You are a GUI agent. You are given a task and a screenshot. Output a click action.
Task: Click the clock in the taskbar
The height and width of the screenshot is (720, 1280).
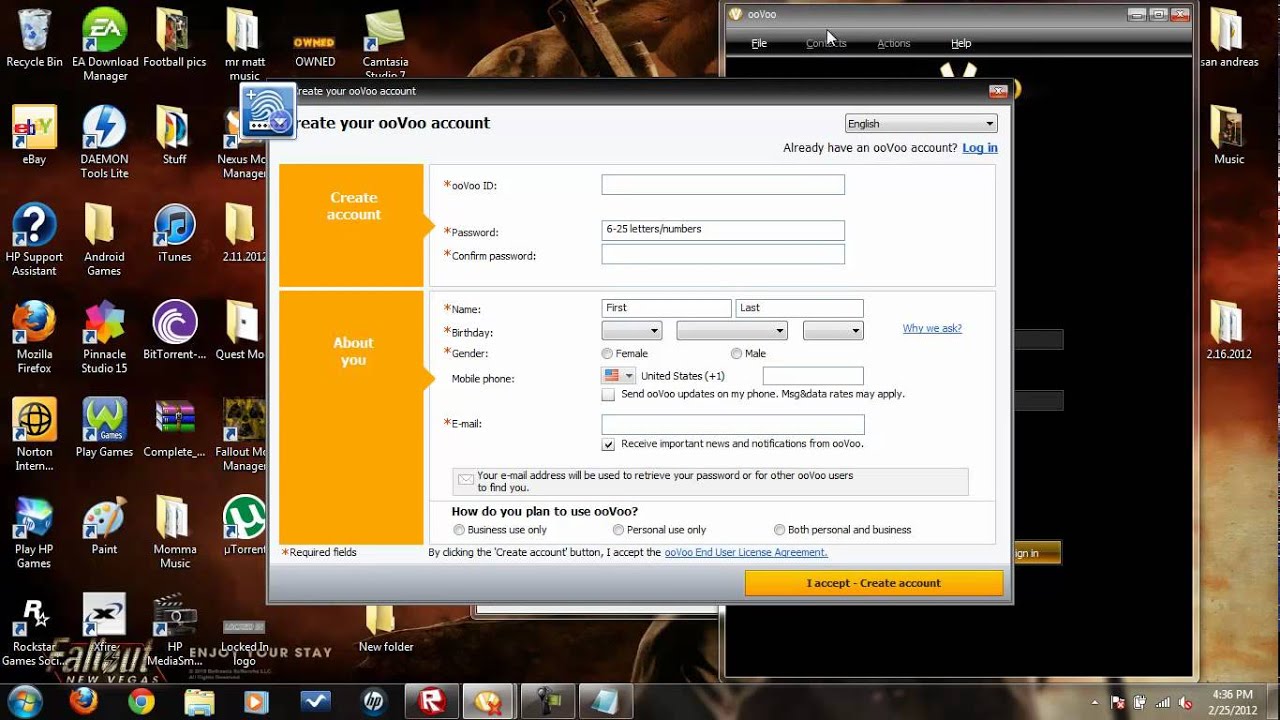1231,701
